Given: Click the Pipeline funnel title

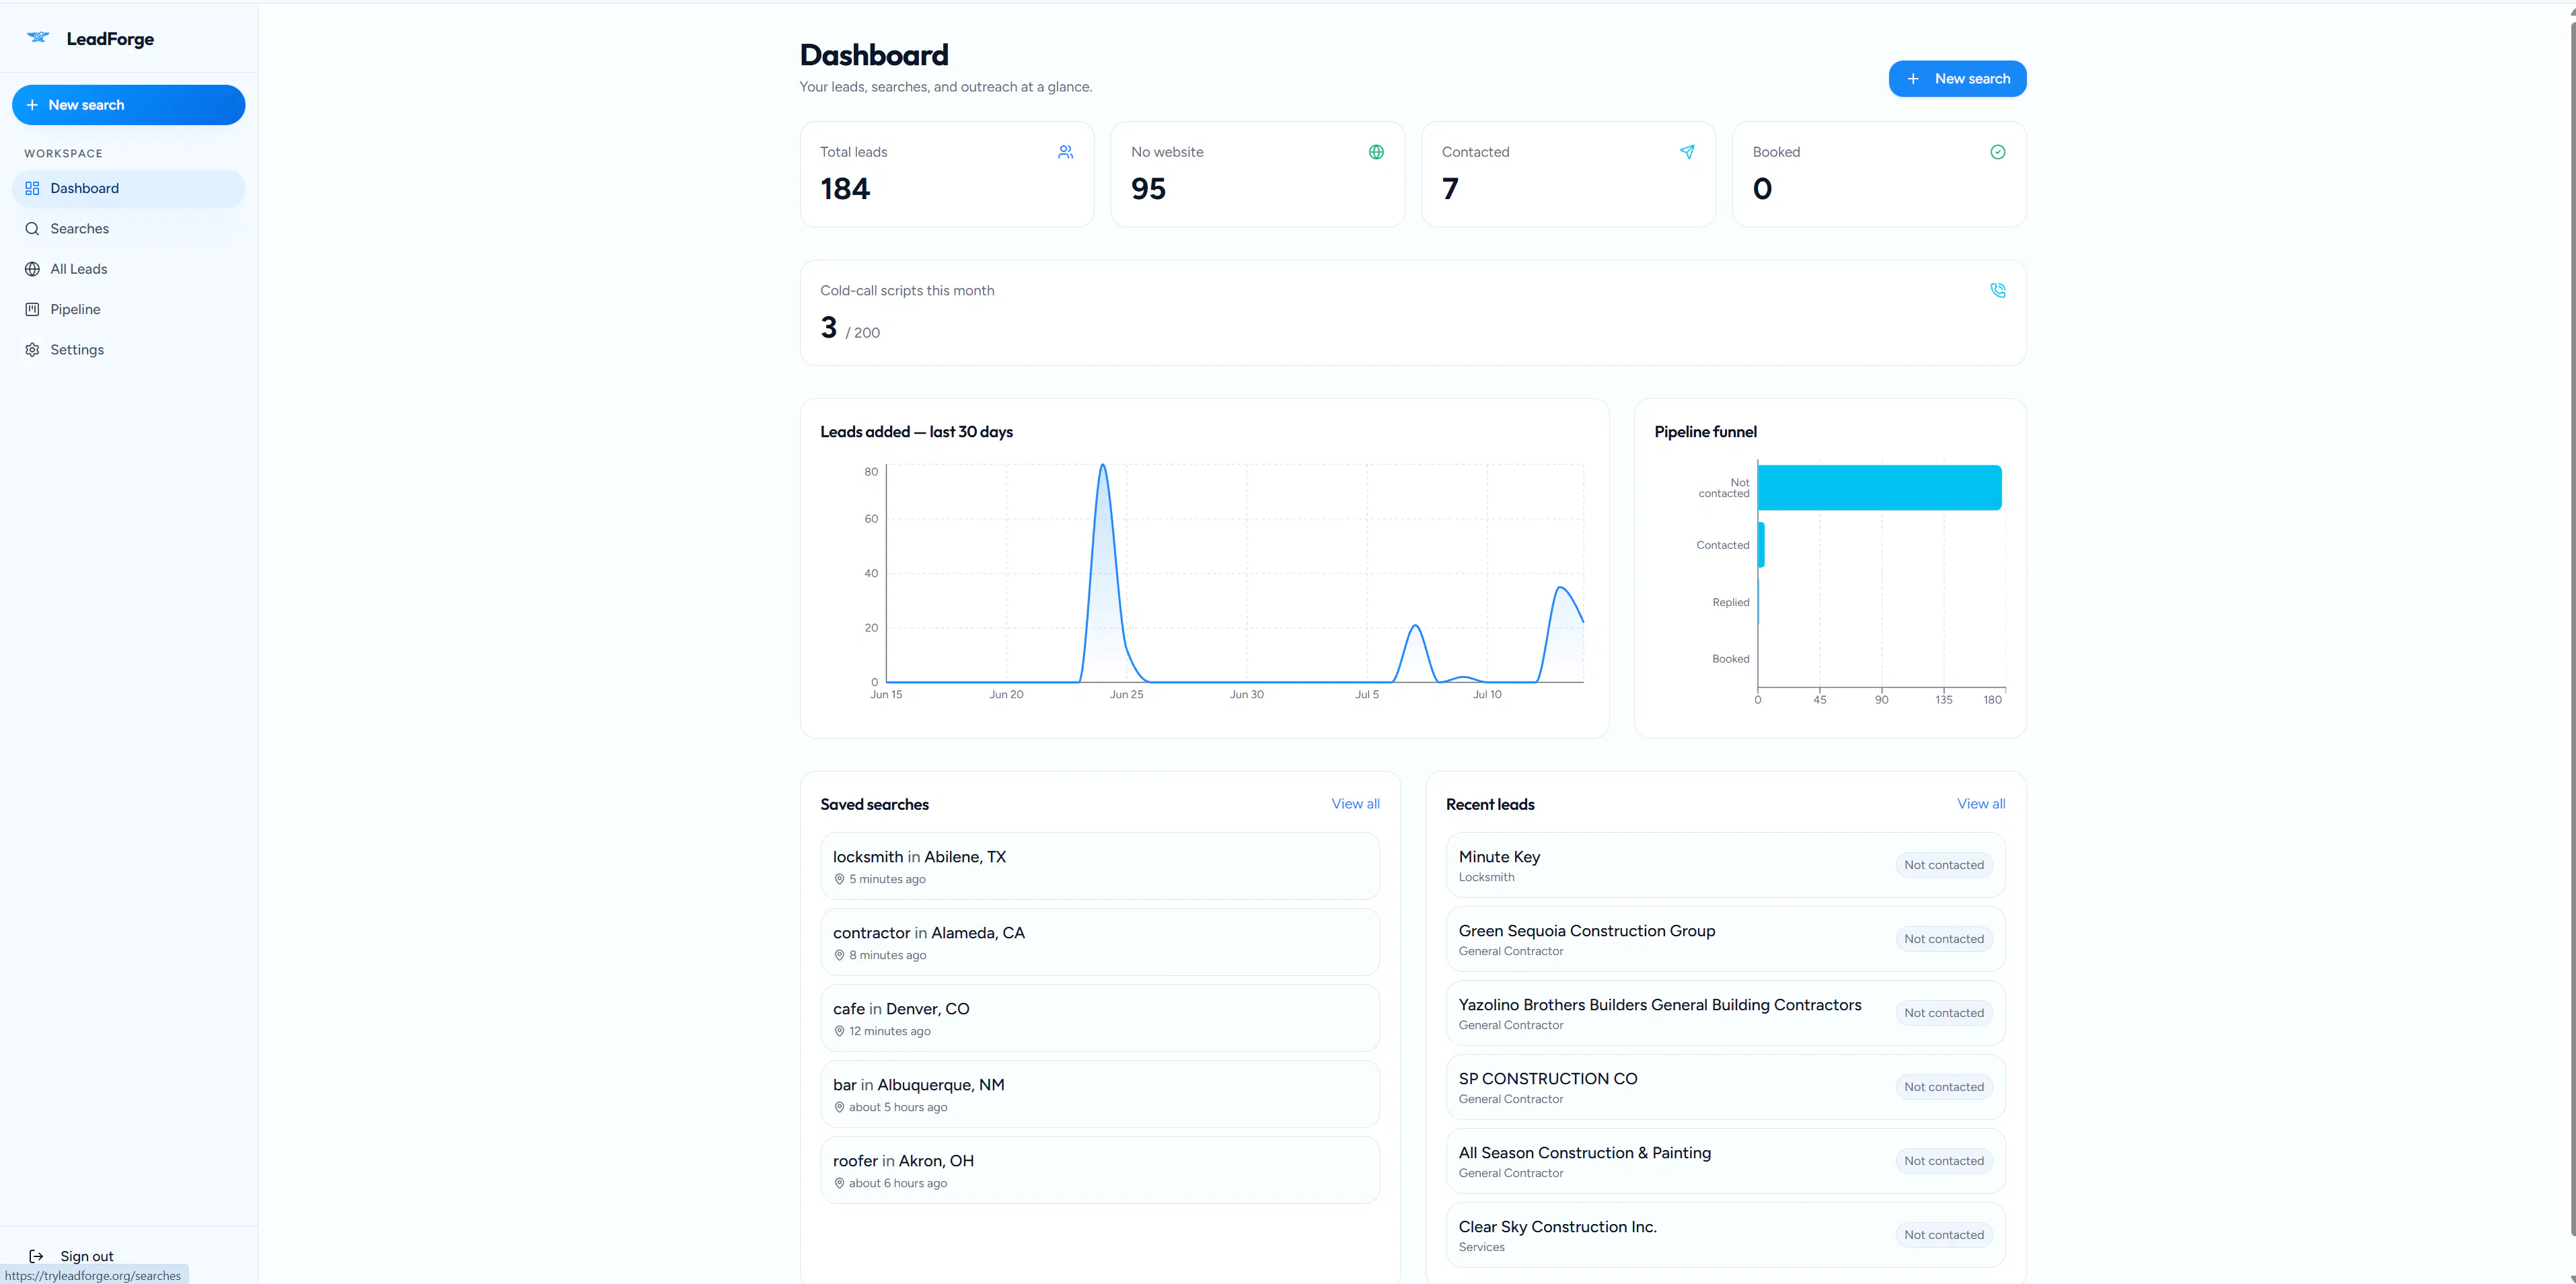Looking at the screenshot, I should point(1705,432).
